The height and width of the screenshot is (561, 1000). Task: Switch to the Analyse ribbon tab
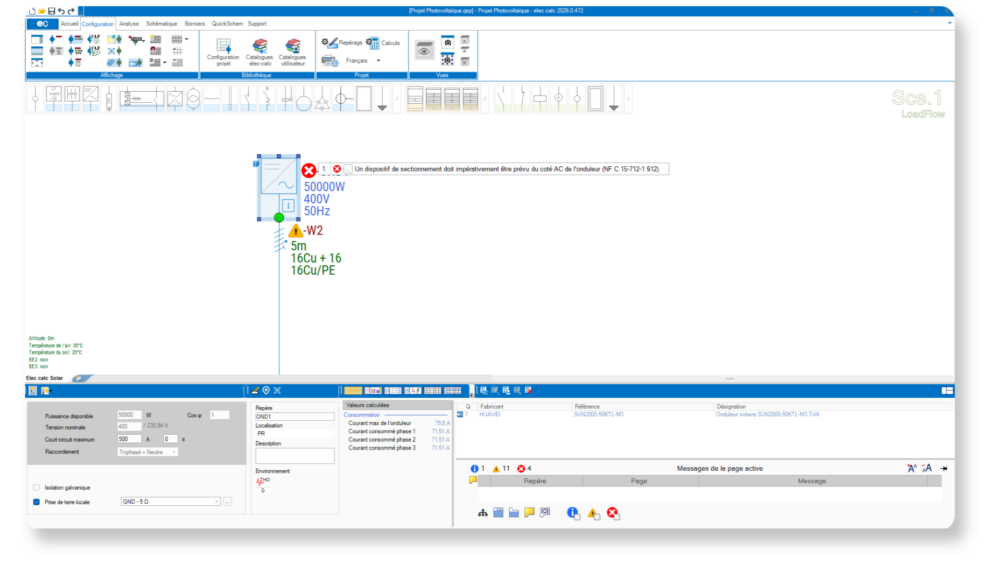[129, 23]
